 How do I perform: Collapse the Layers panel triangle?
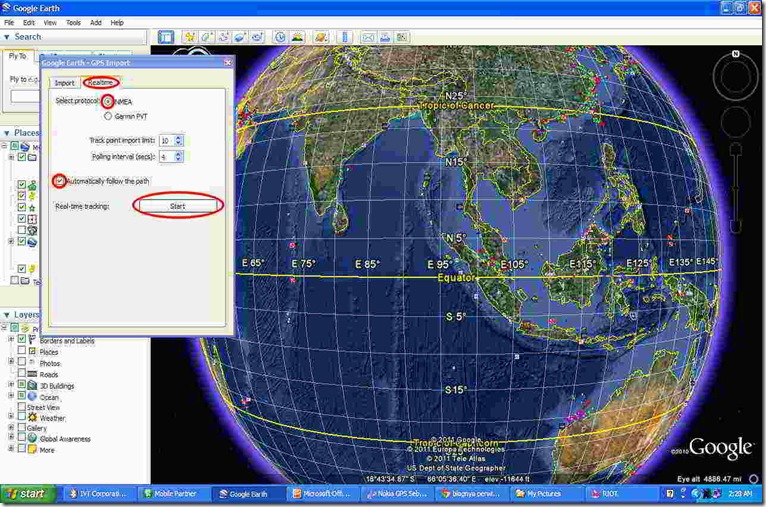pos(7,315)
